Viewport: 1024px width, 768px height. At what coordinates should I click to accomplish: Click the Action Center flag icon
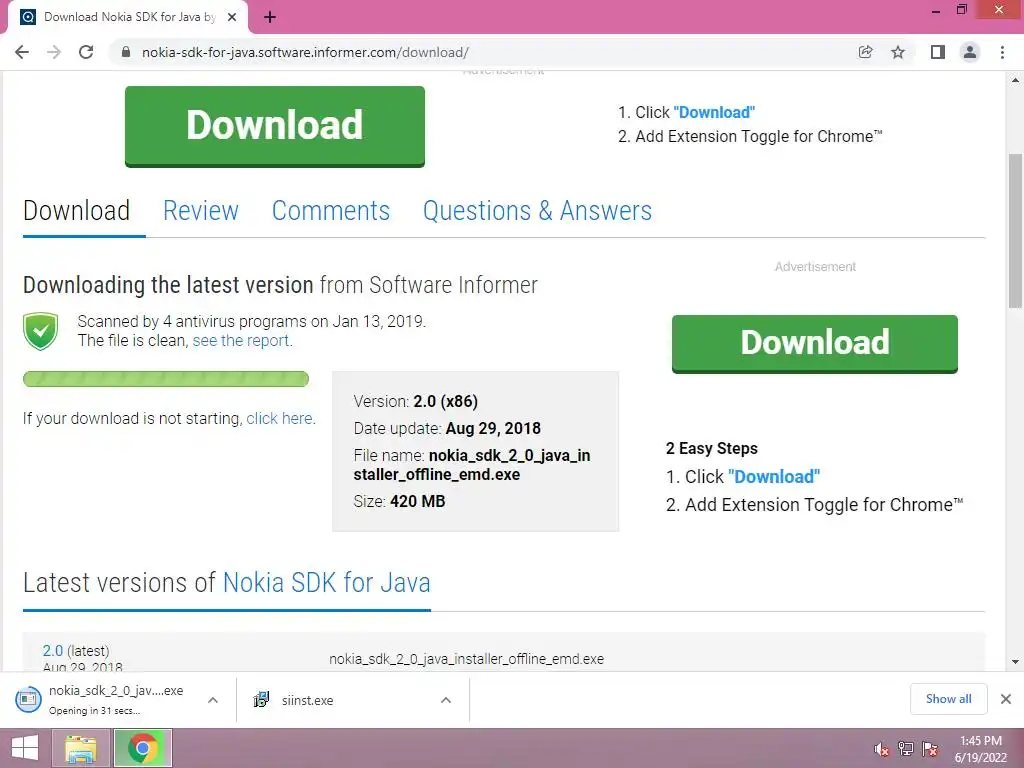click(930, 749)
